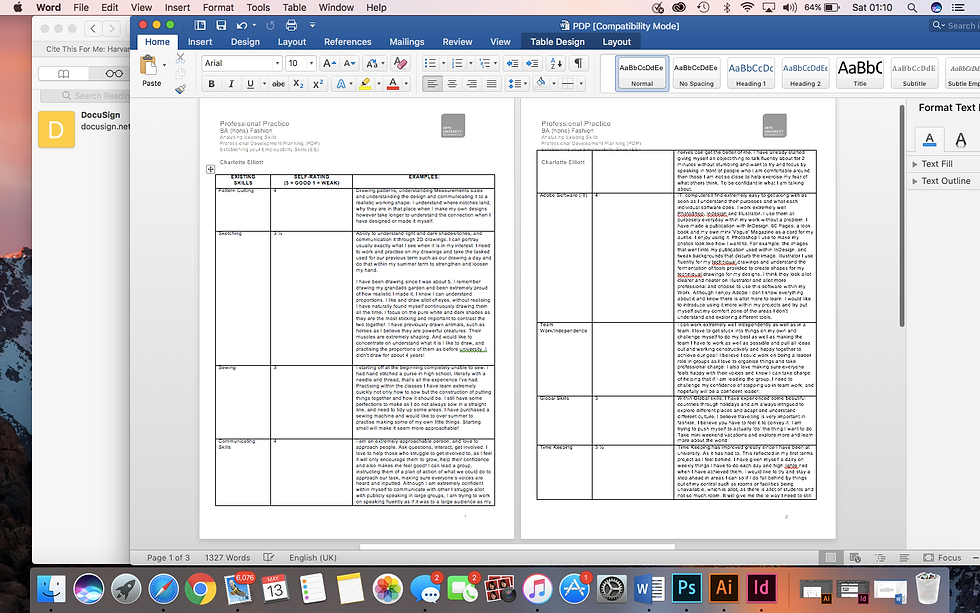
Task: Save the document using the floppy disk icon
Action: point(221,26)
